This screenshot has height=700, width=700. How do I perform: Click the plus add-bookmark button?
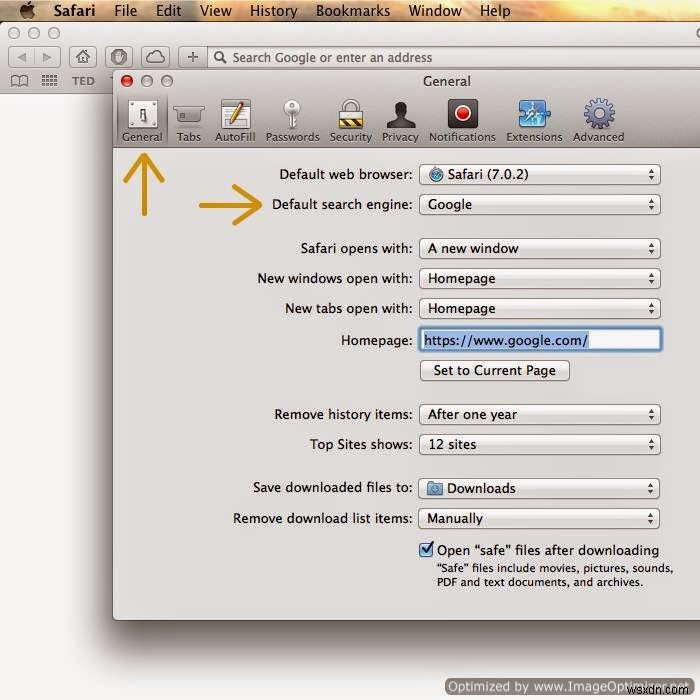(x=193, y=57)
